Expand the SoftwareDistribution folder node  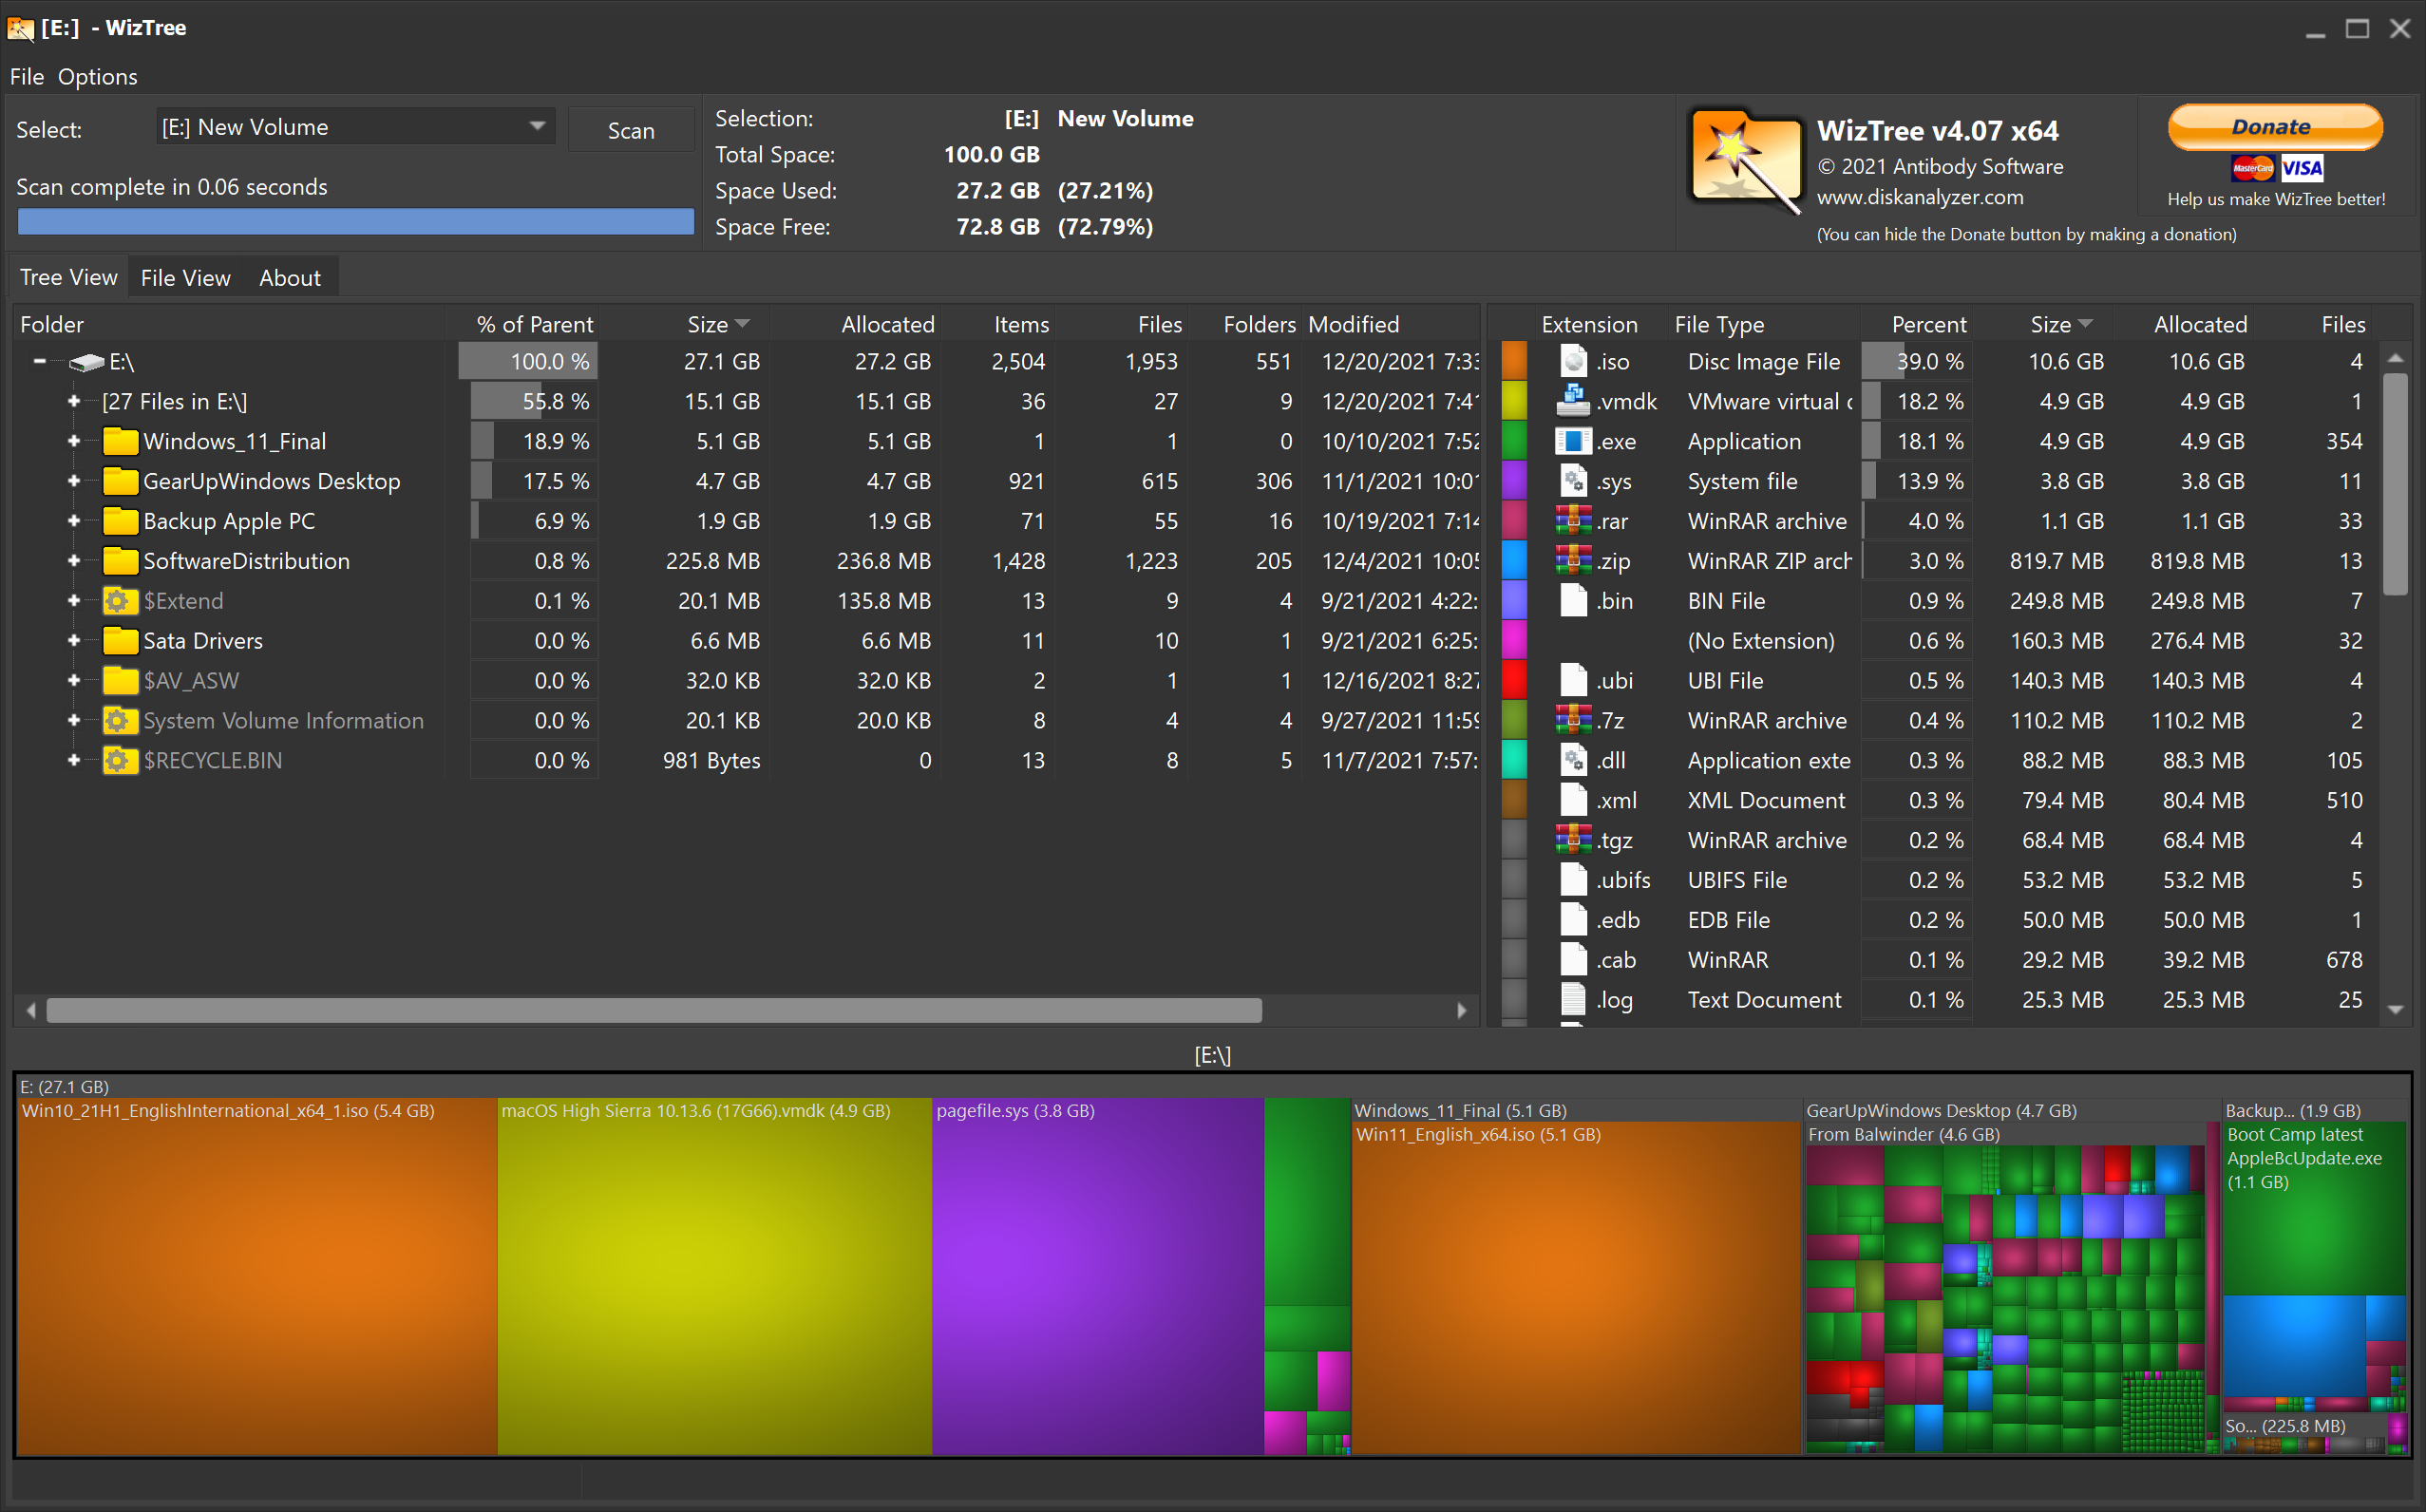coord(73,561)
